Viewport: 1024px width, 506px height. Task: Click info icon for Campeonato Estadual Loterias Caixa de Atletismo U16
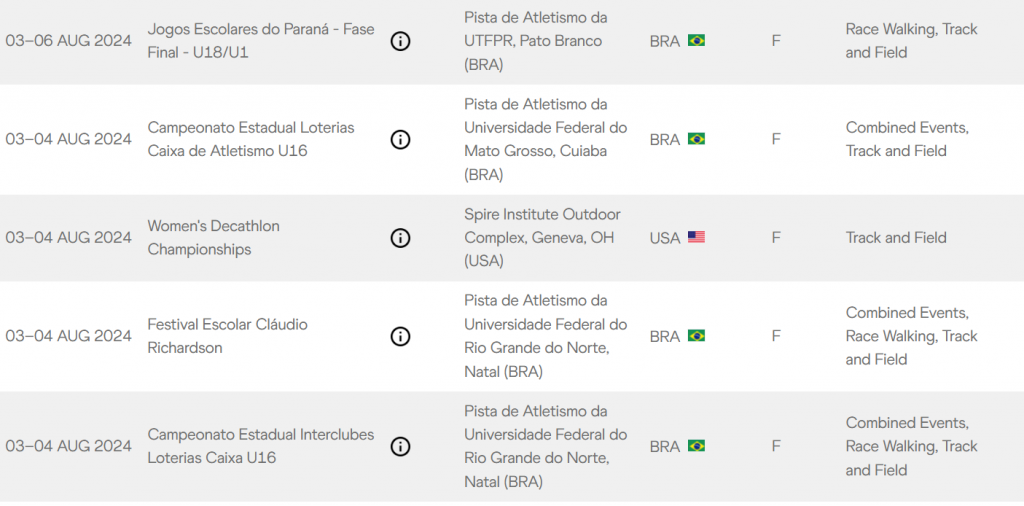(400, 140)
